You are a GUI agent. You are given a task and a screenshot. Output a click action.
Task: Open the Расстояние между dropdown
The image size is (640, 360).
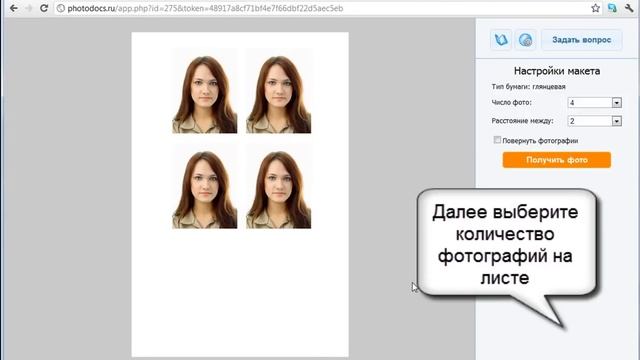tap(595, 121)
